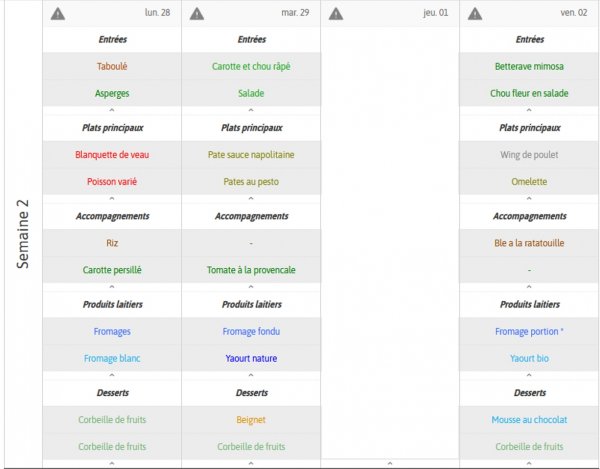Collapse Monday's Desserts chevron at the bottom
The image size is (600, 469).
point(112,463)
